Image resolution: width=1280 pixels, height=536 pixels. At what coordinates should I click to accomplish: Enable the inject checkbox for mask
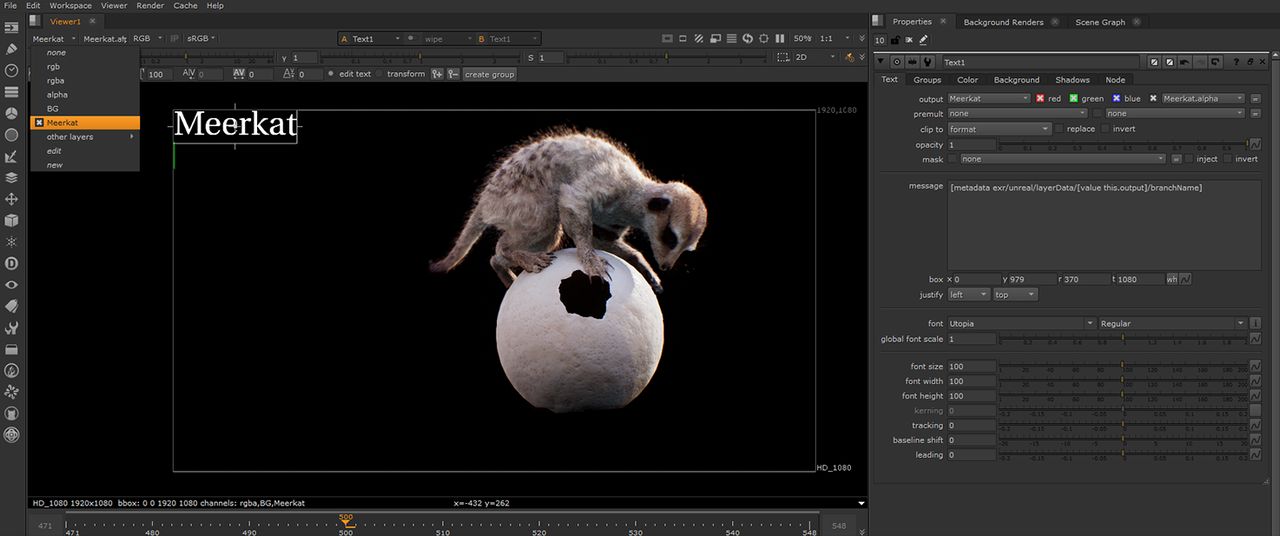point(1188,159)
